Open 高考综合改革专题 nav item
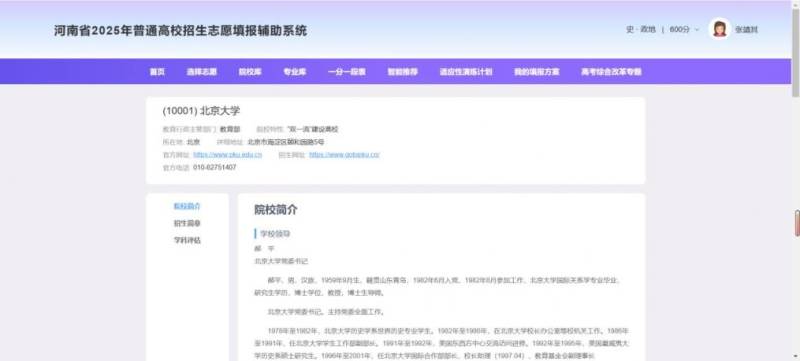 pyautogui.click(x=611, y=72)
